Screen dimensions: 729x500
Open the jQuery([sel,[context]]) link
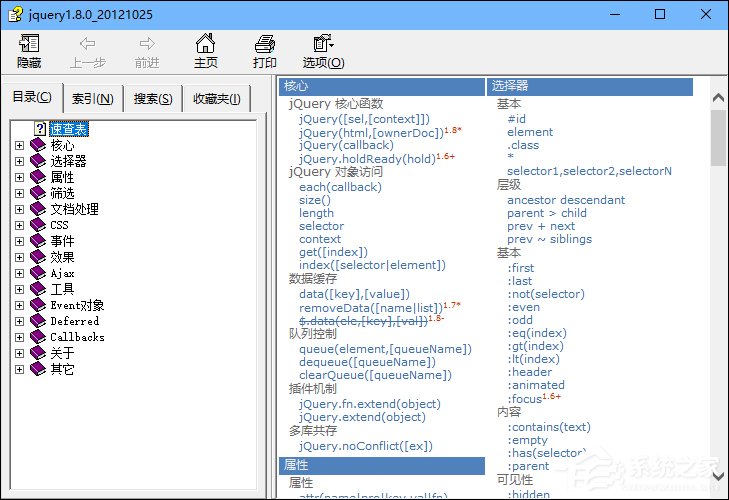click(364, 119)
